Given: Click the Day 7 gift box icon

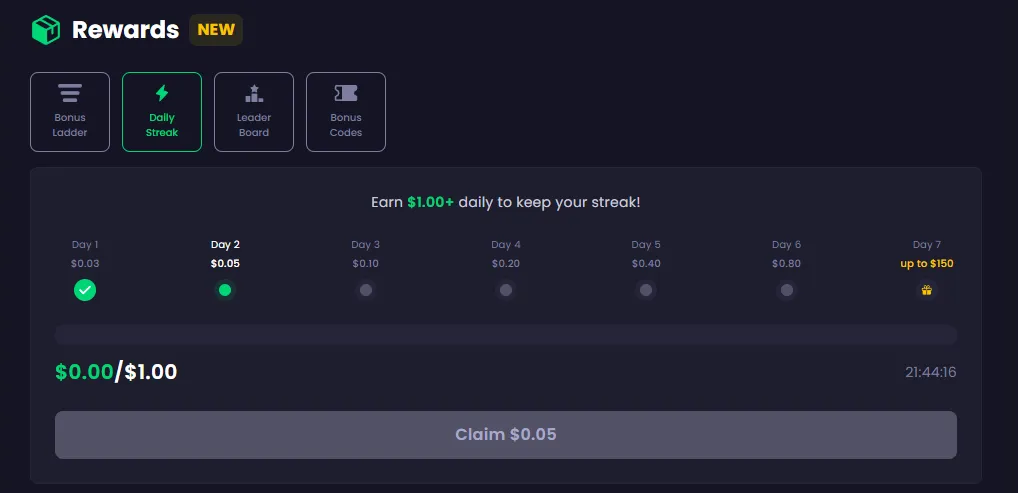Looking at the screenshot, I should 926,290.
